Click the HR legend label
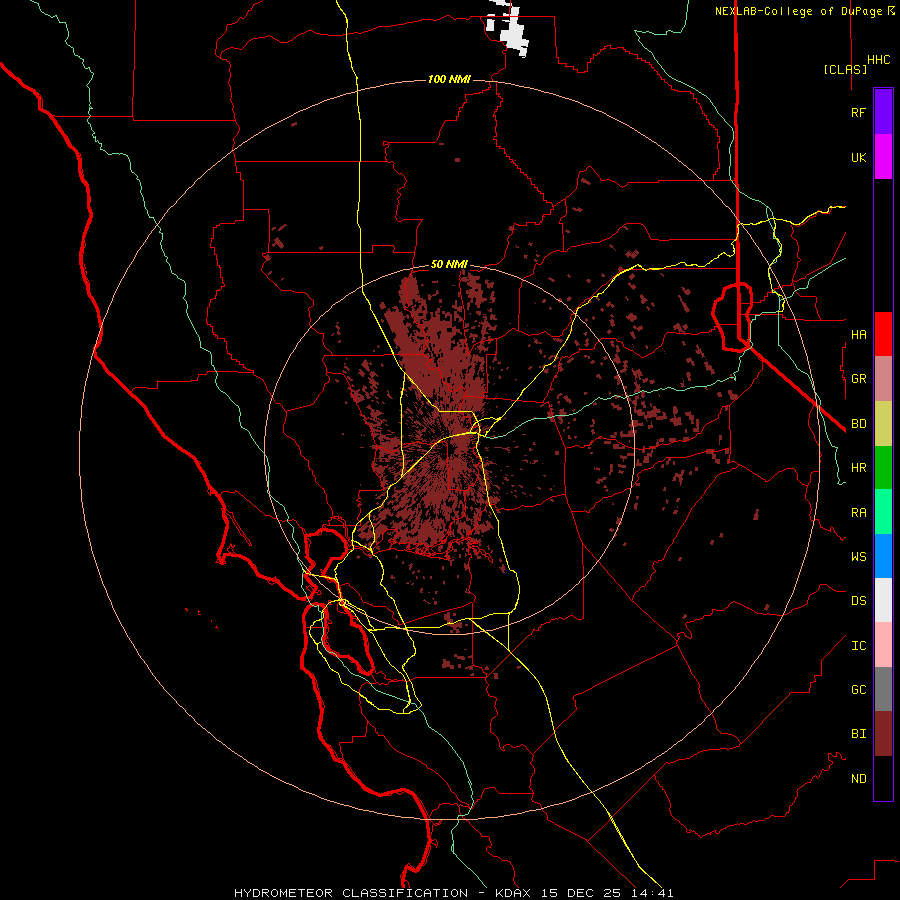The height and width of the screenshot is (900, 900). [858, 468]
